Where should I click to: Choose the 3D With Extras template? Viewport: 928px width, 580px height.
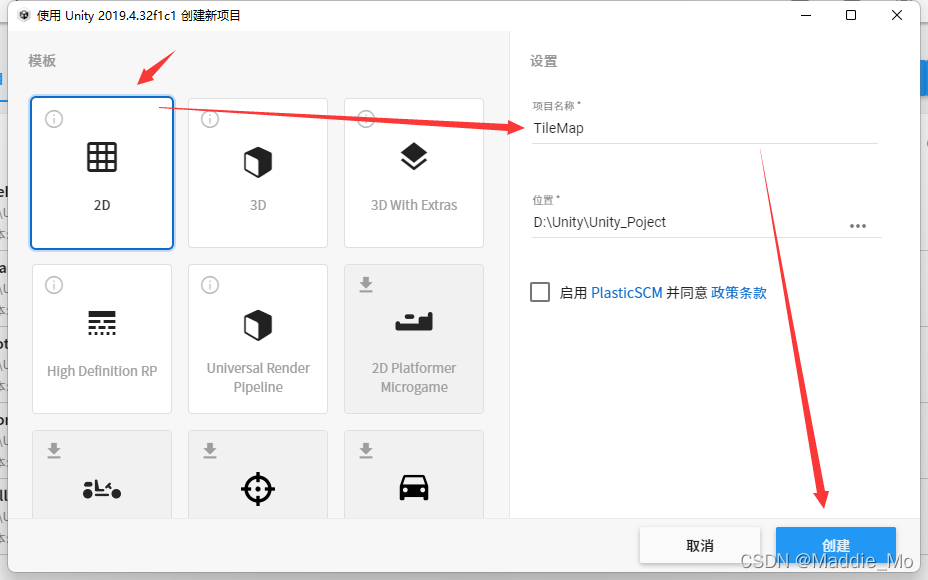tap(414, 173)
